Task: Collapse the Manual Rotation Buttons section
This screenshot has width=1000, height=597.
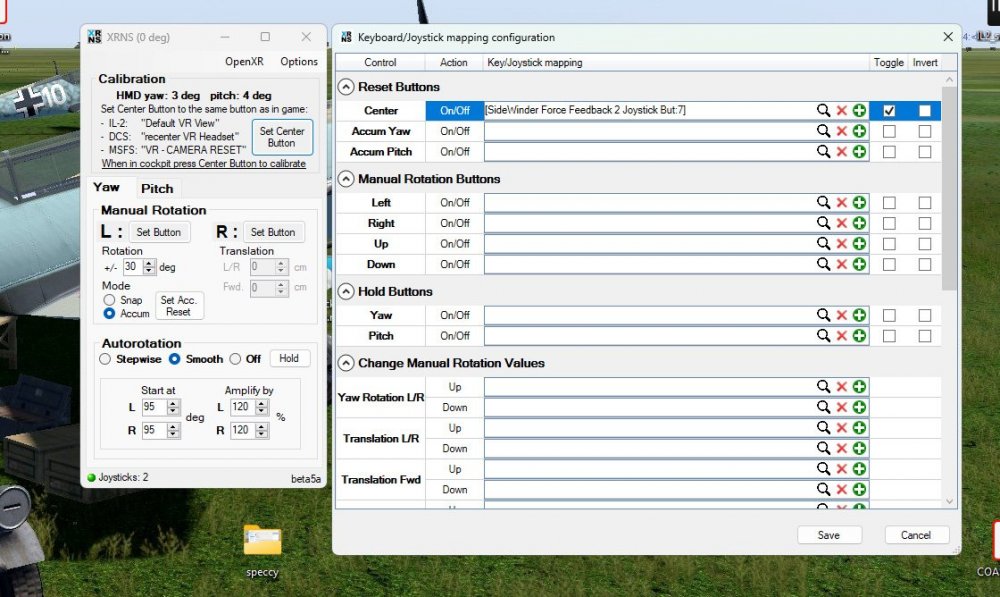Action: [x=346, y=179]
